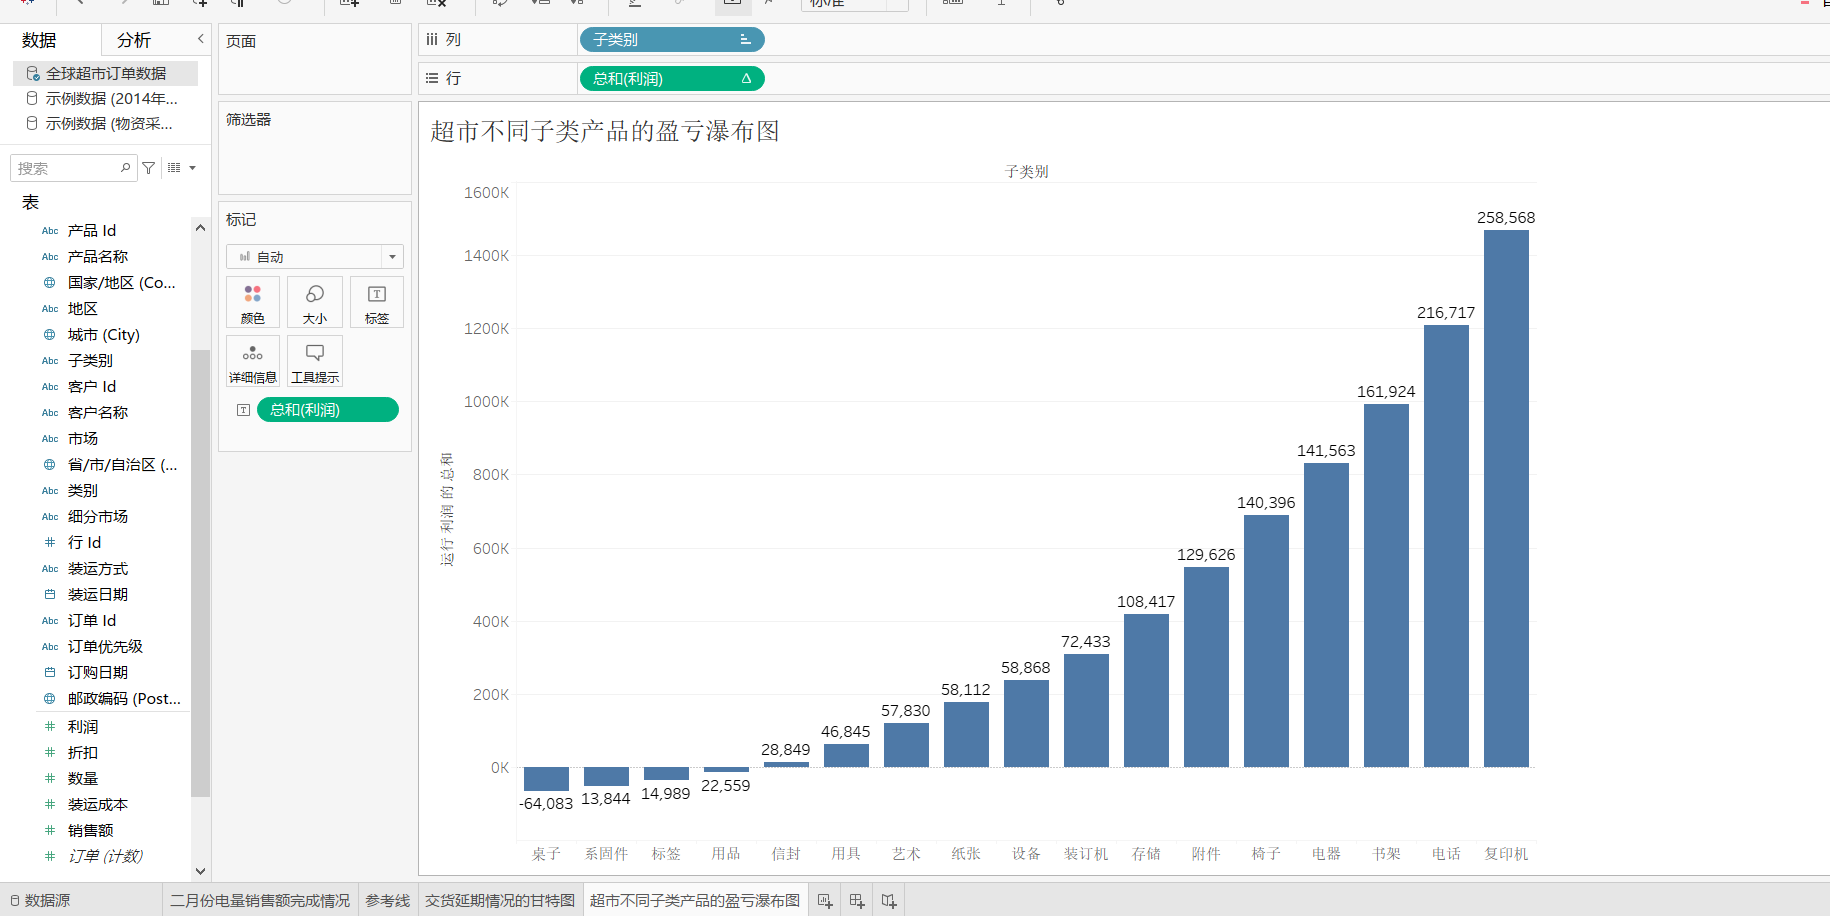Open the 交货延期情况的甘特图 sheet tab

point(500,901)
